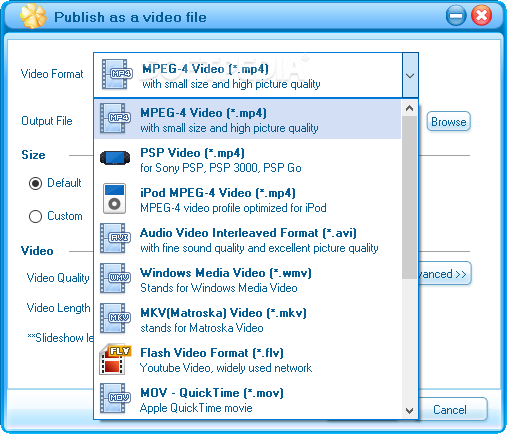
Task: Click "Apple QuickTime movie" description text
Action: (196, 408)
